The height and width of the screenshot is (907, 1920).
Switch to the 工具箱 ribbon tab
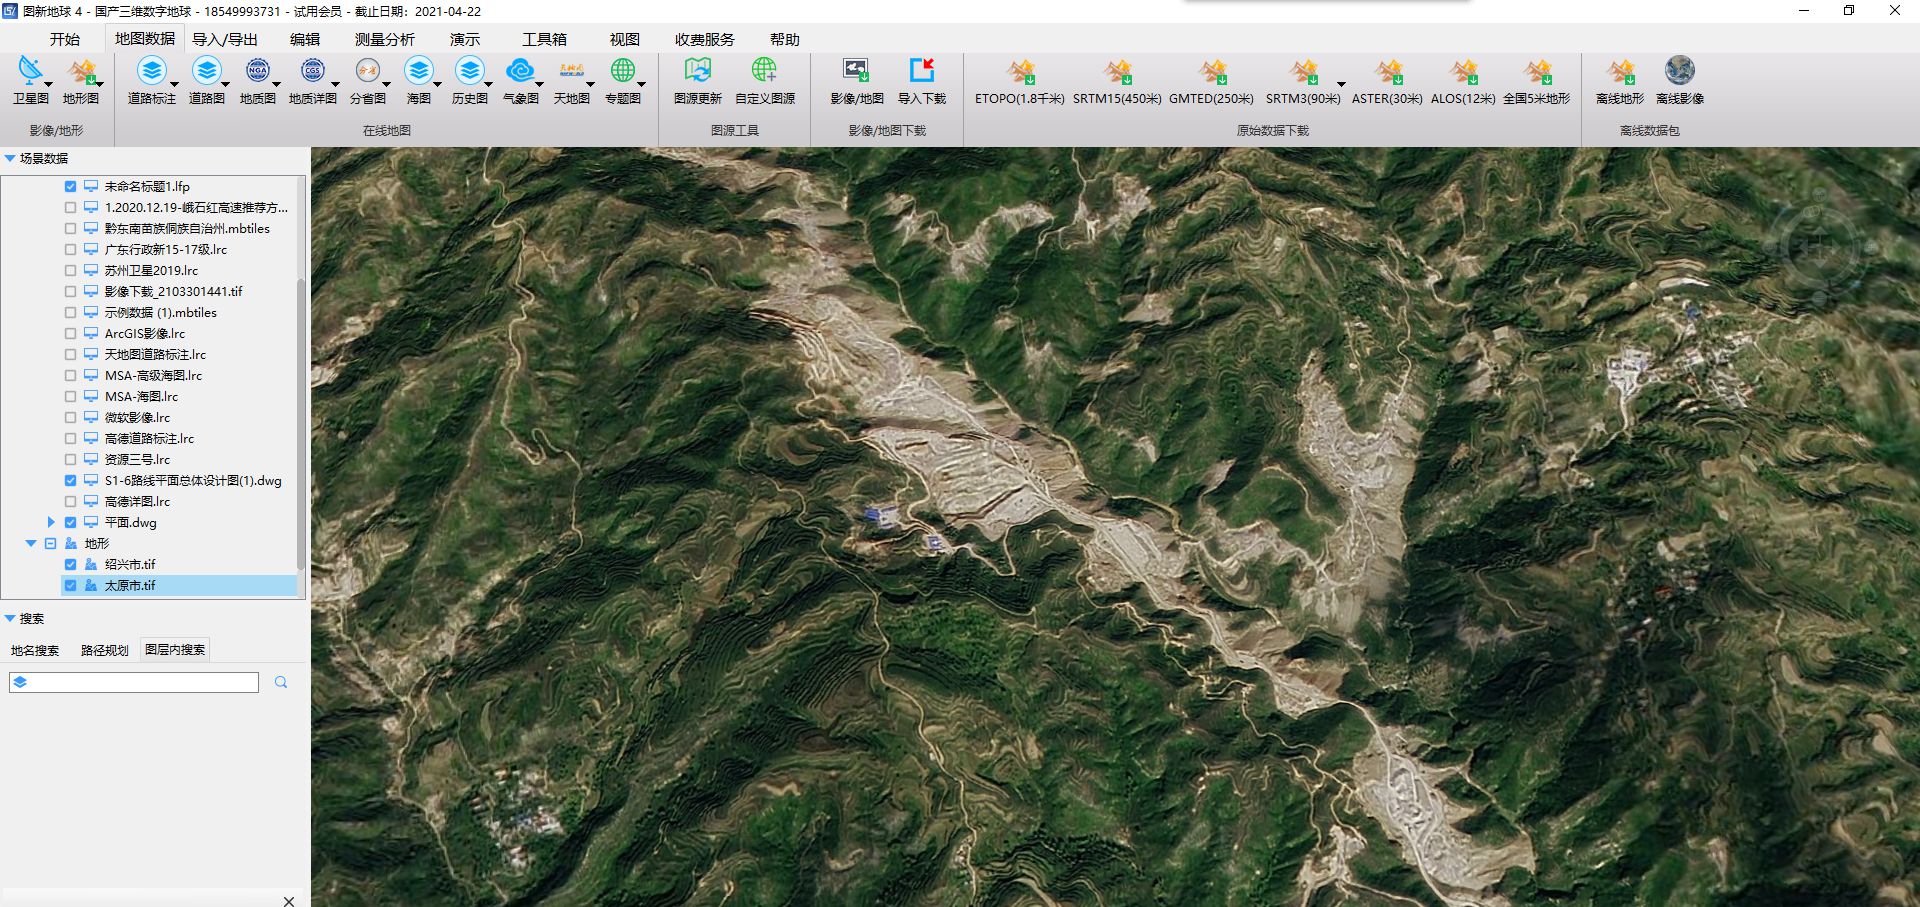[x=545, y=39]
